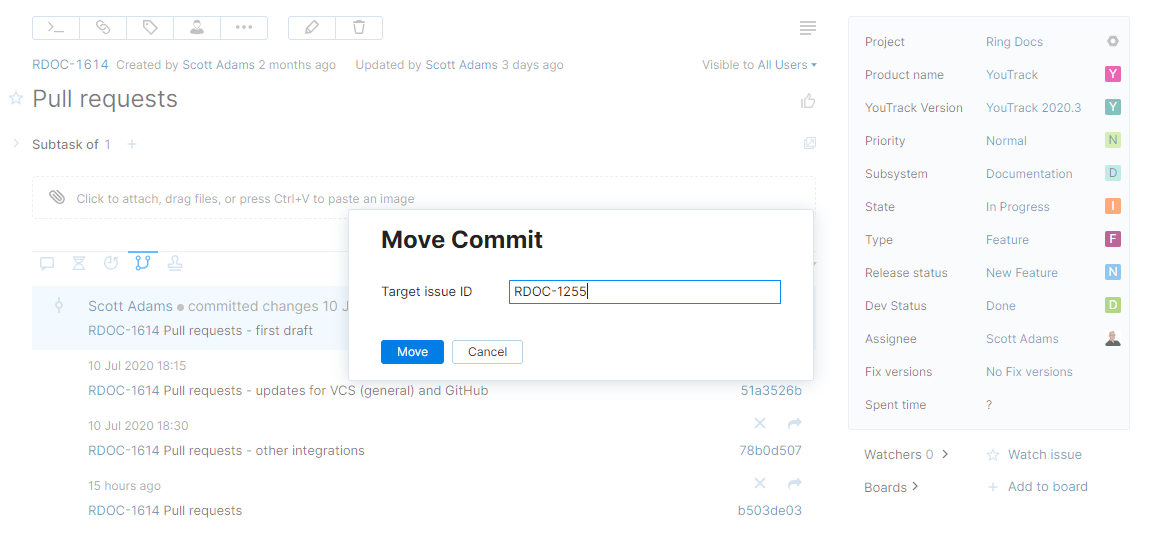1162x539 pixels.
Task: Click the Move button in dialog
Action: (x=412, y=352)
